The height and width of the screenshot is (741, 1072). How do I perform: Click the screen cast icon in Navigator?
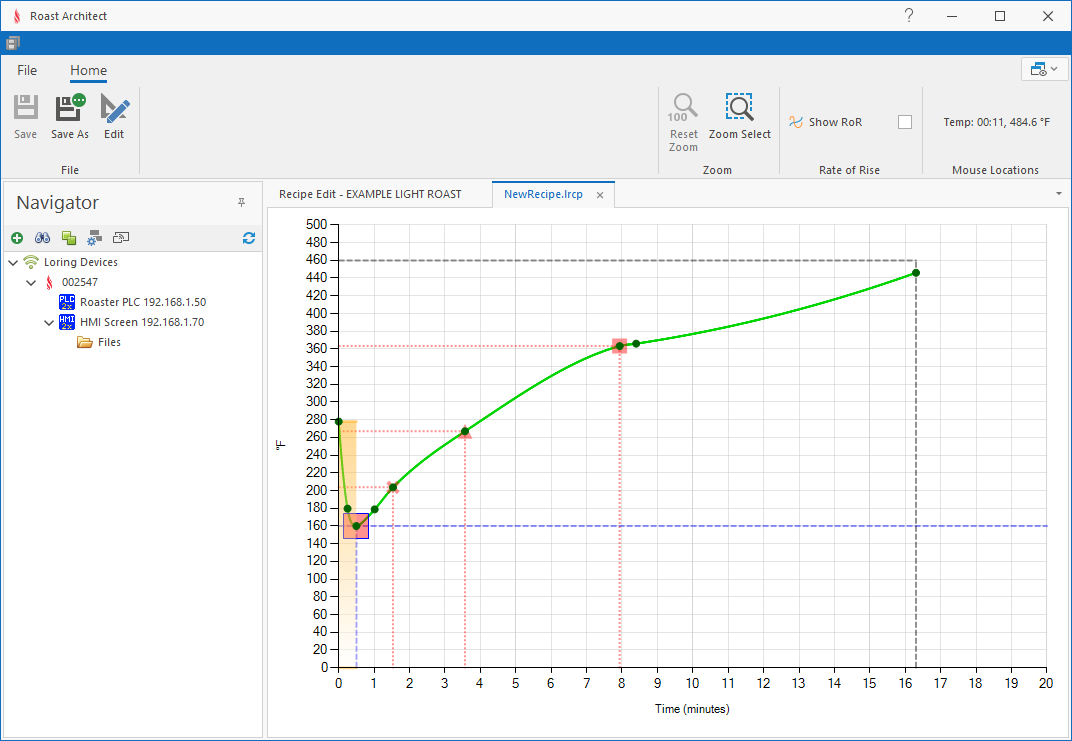coord(121,238)
